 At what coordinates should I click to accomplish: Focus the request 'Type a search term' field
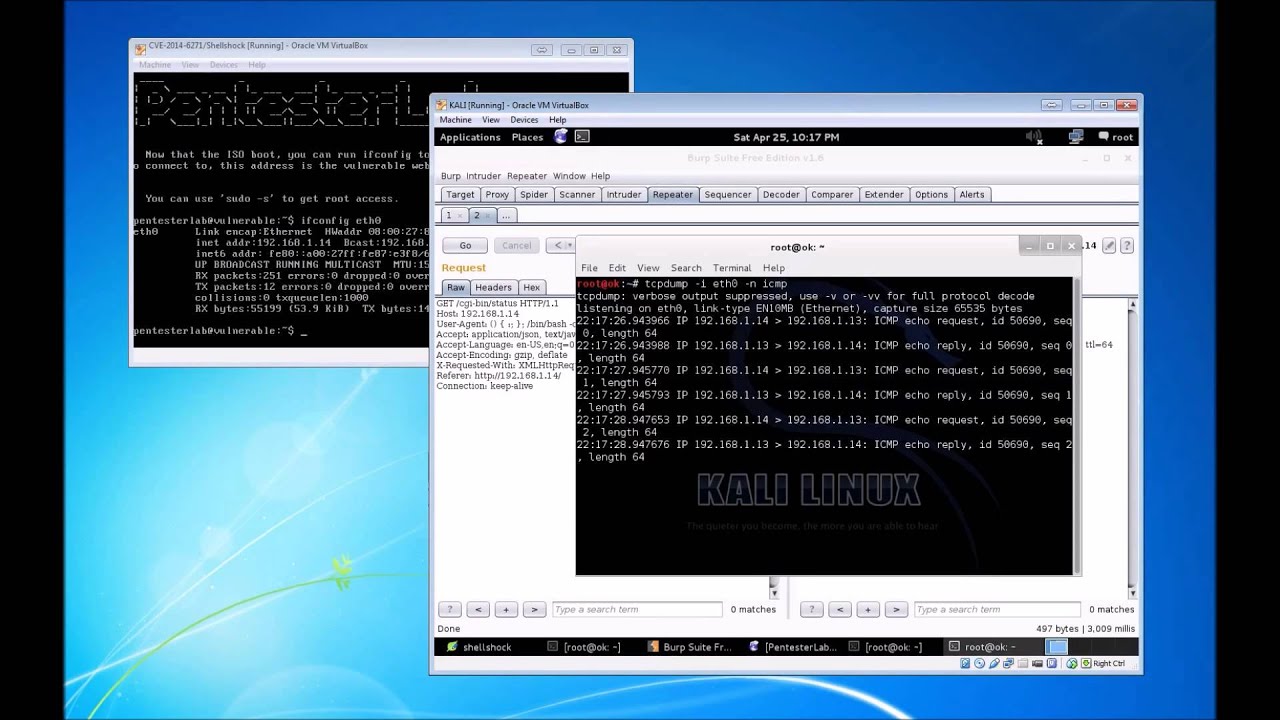(636, 609)
